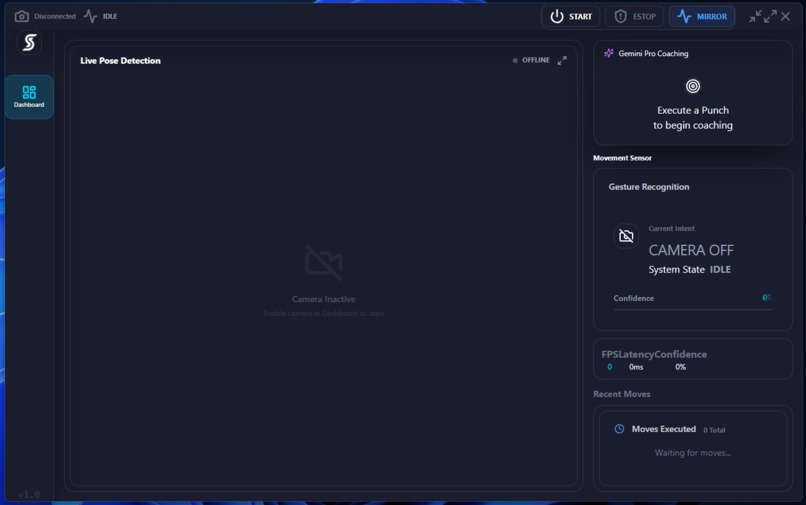This screenshot has width=806, height=505.
Task: Click the Disconnected status text
Action: (x=55, y=16)
